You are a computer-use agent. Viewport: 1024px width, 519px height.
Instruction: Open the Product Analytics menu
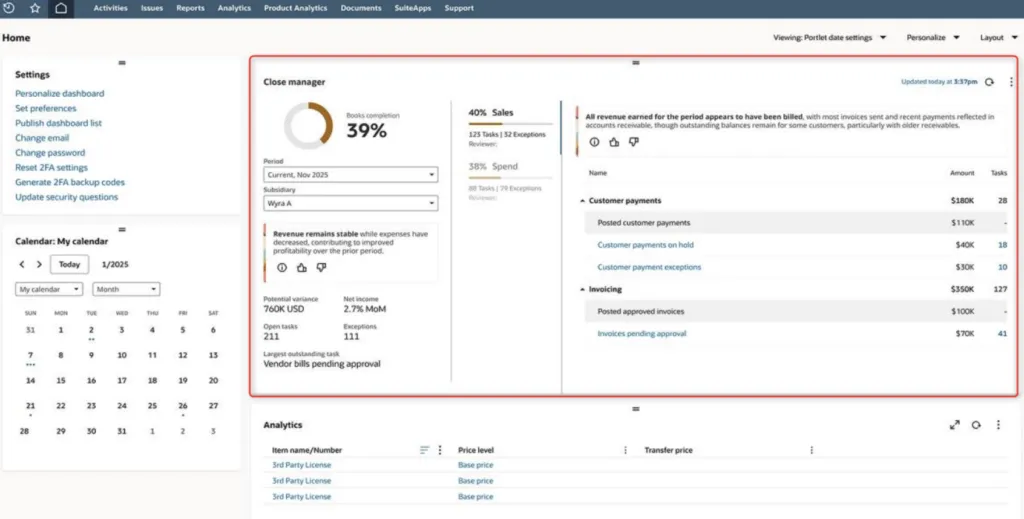(x=295, y=8)
